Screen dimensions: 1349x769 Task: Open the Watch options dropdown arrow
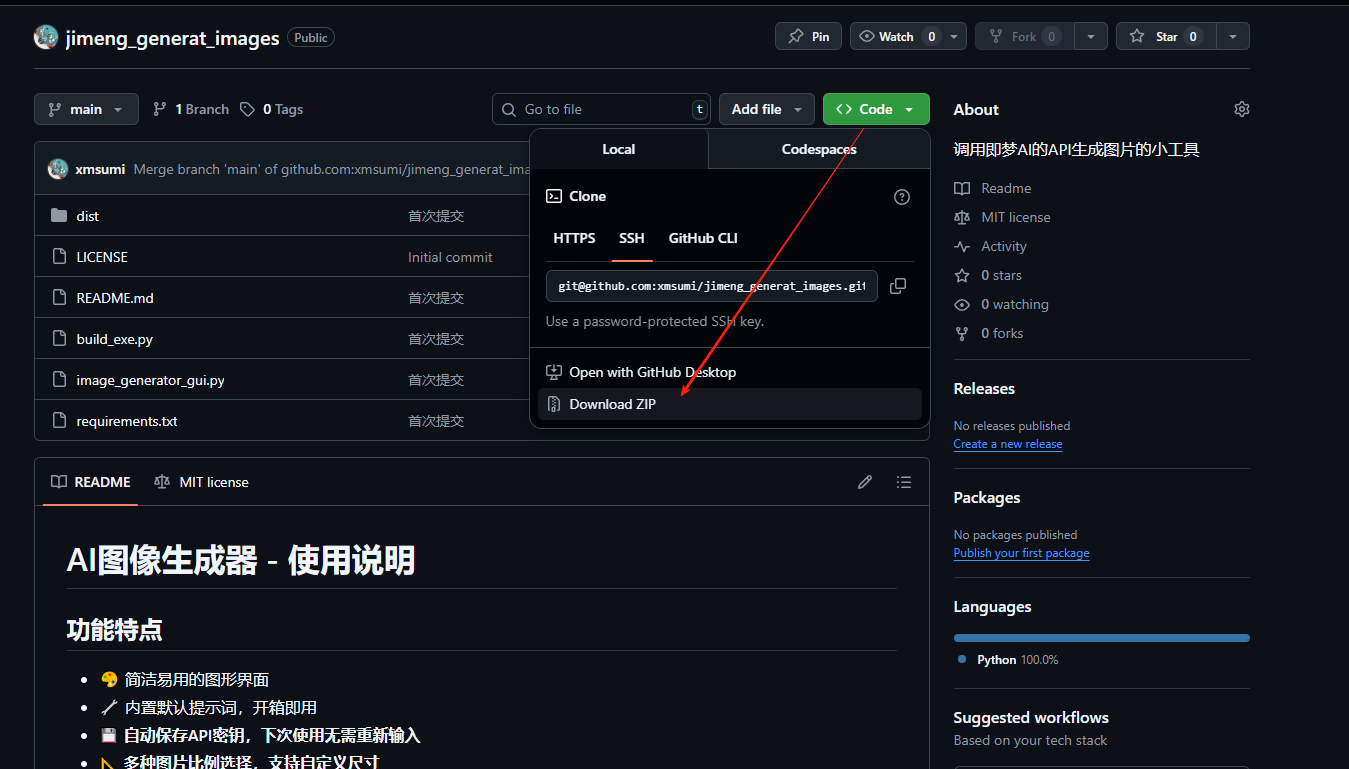[x=955, y=36]
